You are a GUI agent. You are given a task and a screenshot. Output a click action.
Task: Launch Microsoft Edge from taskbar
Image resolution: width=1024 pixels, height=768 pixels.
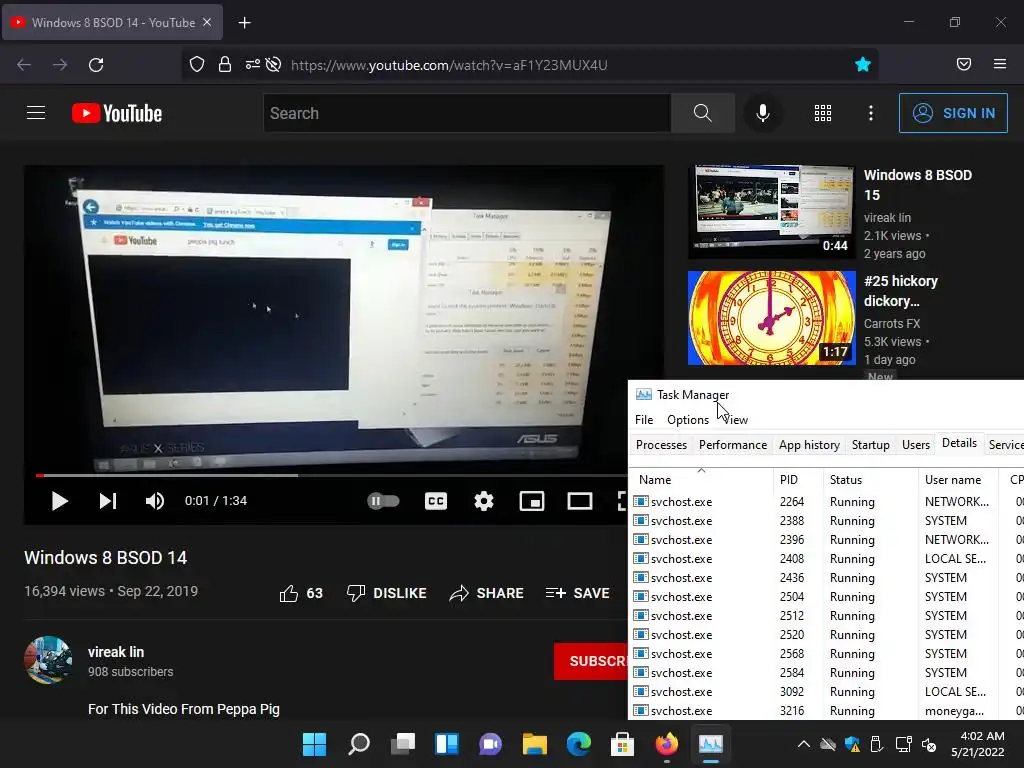pos(579,744)
